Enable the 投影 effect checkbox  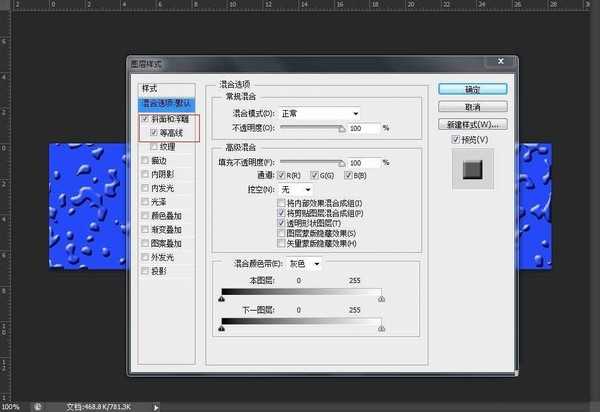pyautogui.click(x=145, y=270)
